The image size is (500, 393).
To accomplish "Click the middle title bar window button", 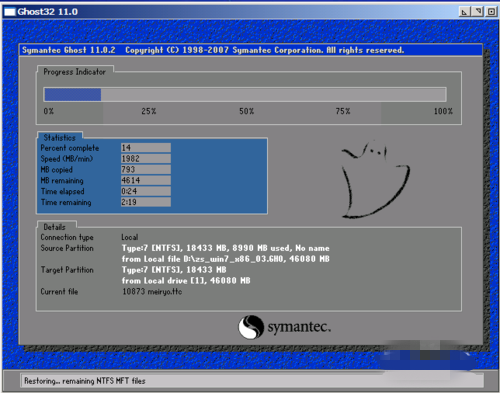I will point(478,12).
